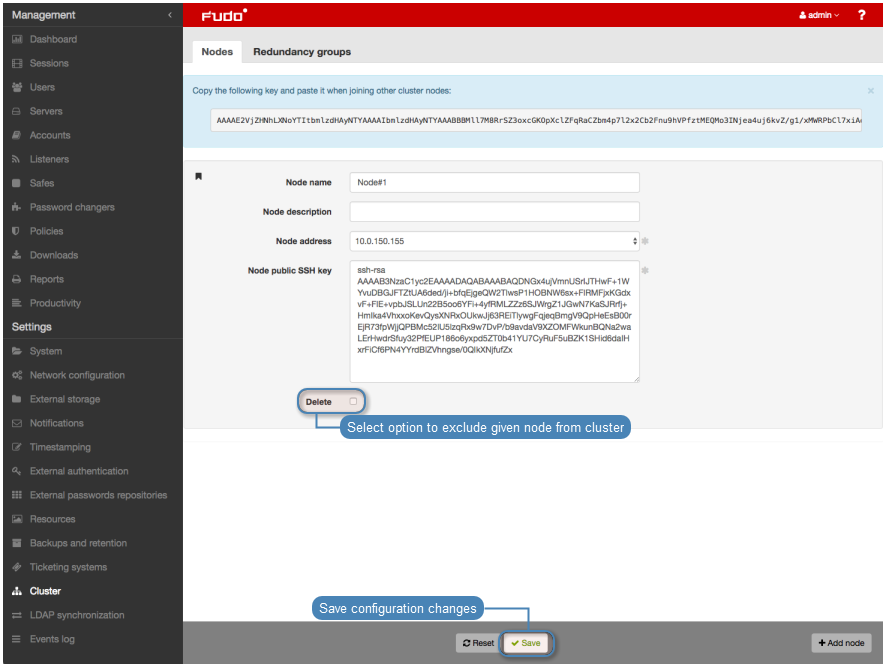This screenshot has height=672, width=891.
Task: Click the External passwords repositories grid icon
Action: (17, 495)
